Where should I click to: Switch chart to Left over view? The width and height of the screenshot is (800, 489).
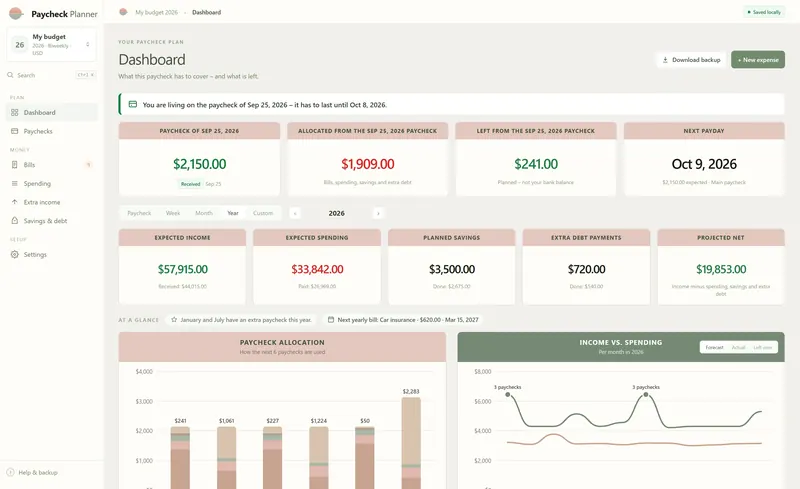pyautogui.click(x=763, y=347)
